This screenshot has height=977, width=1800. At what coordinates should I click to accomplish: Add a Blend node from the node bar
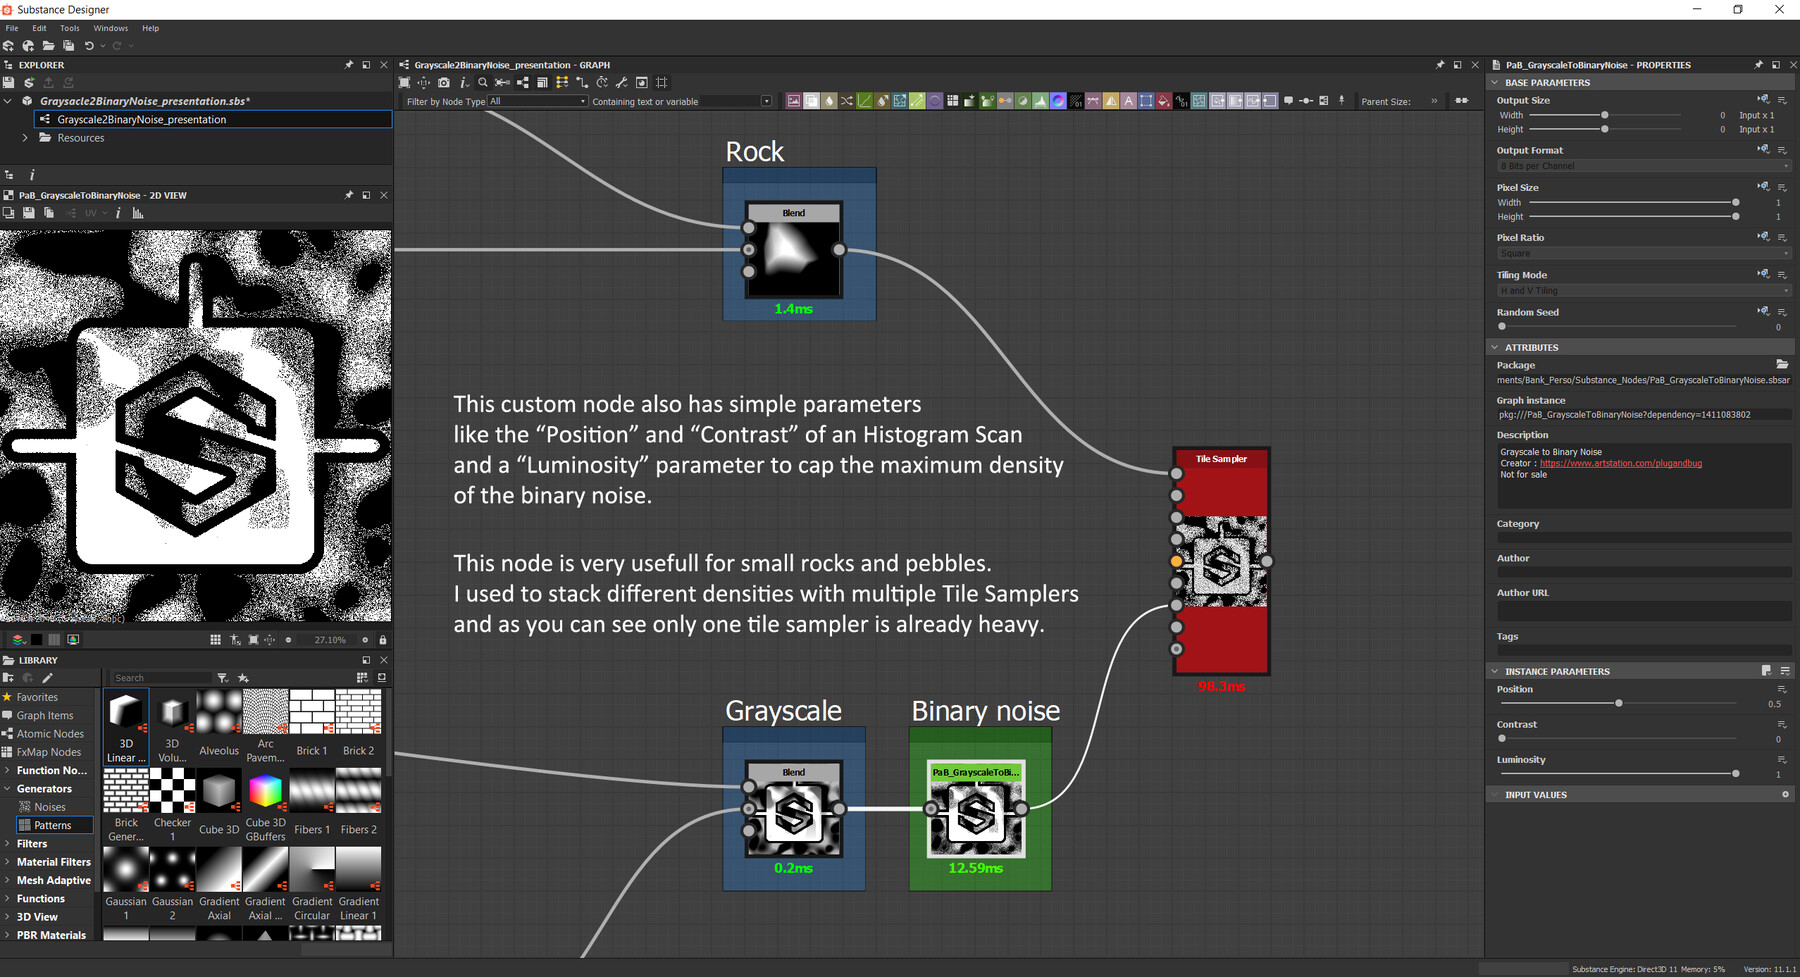point(811,101)
